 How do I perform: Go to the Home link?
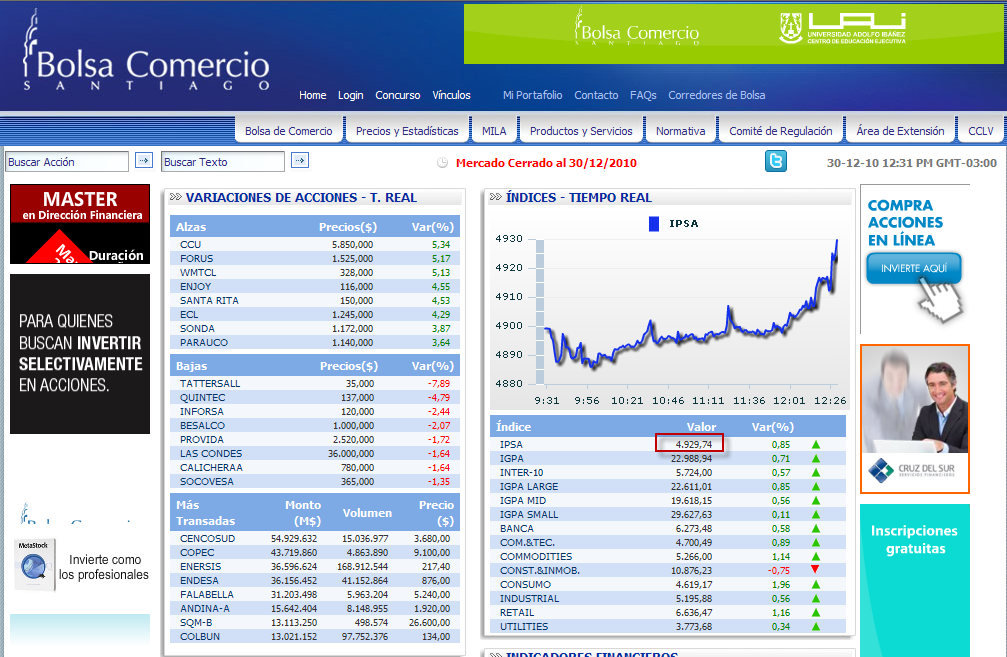pyautogui.click(x=313, y=95)
